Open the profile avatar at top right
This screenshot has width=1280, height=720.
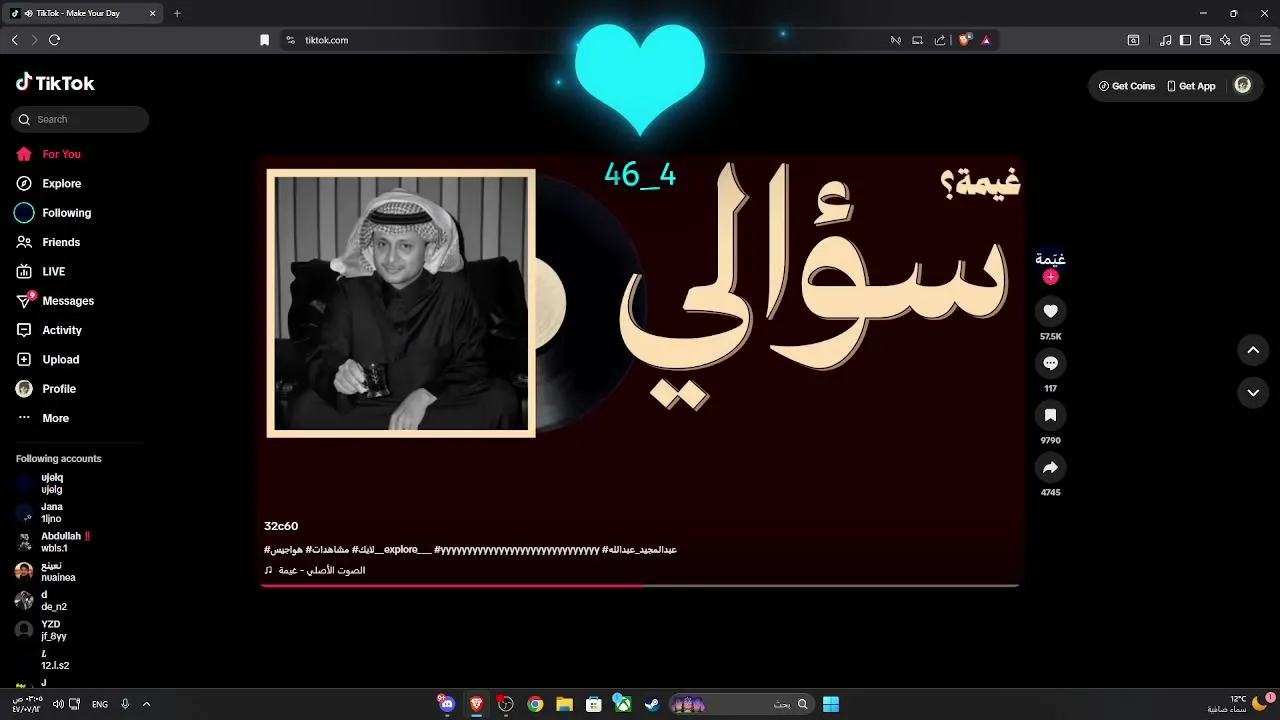pos(1243,85)
